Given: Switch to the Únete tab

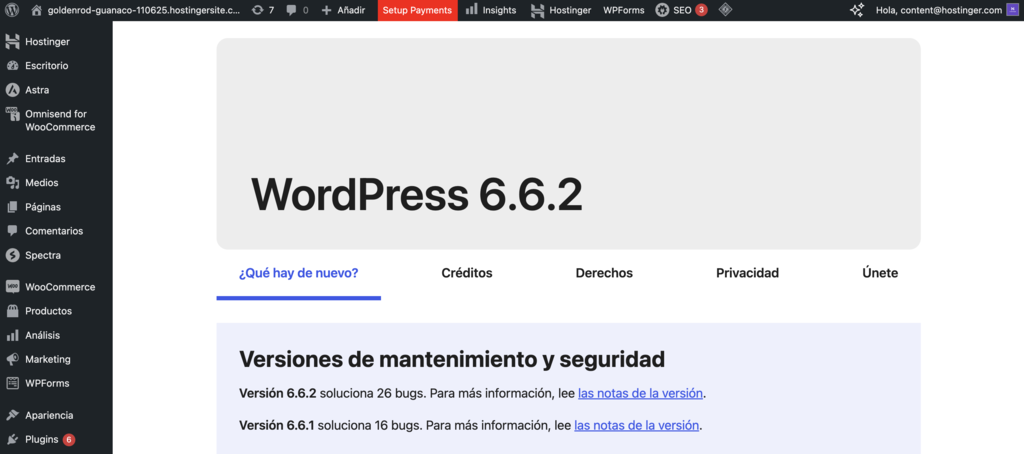Looking at the screenshot, I should point(880,273).
